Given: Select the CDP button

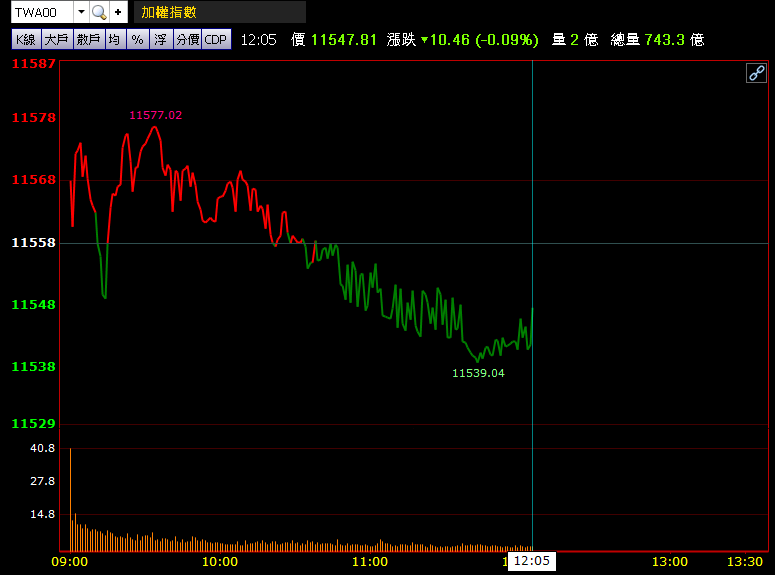Looking at the screenshot, I should point(216,40).
